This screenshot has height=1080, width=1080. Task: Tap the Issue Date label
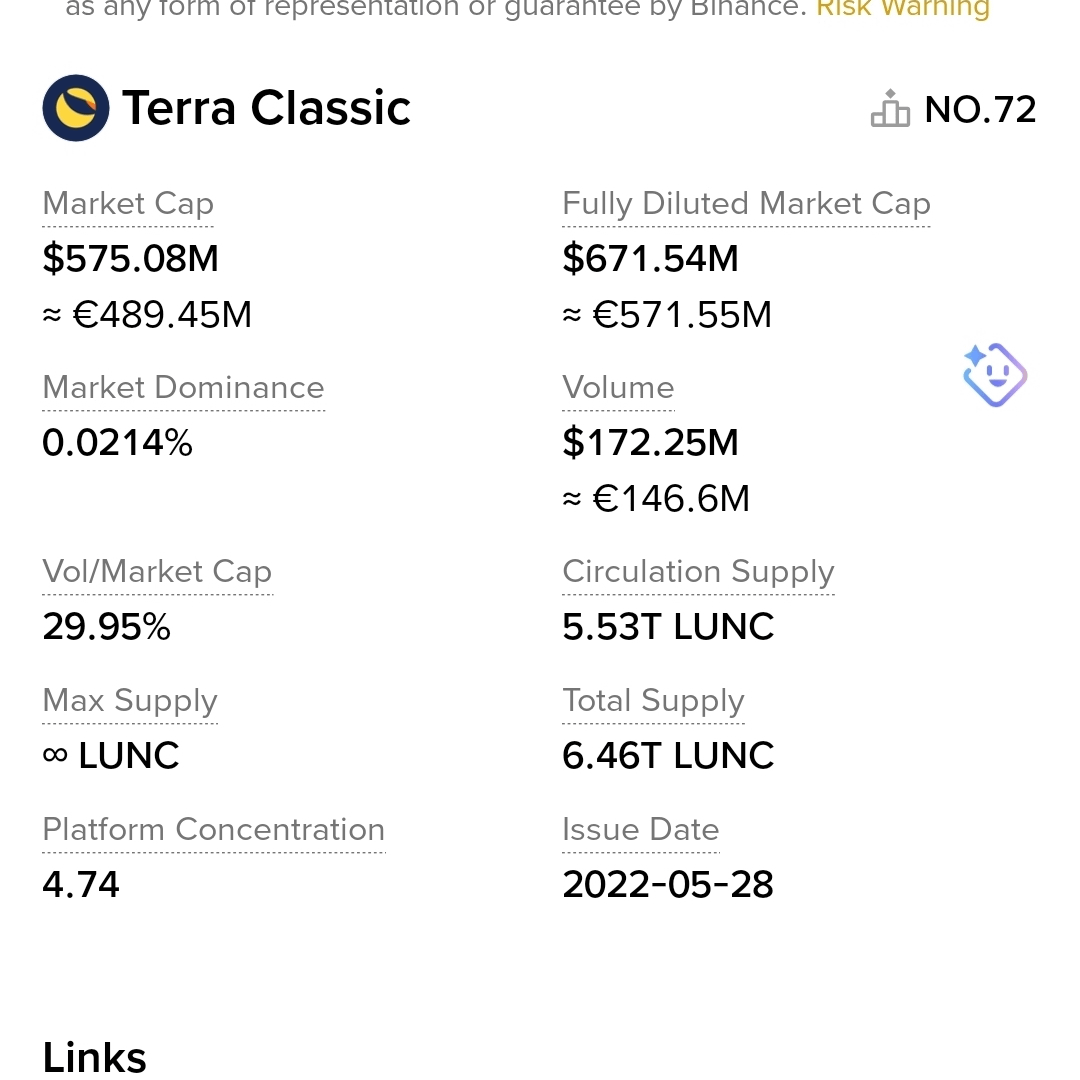click(x=641, y=829)
